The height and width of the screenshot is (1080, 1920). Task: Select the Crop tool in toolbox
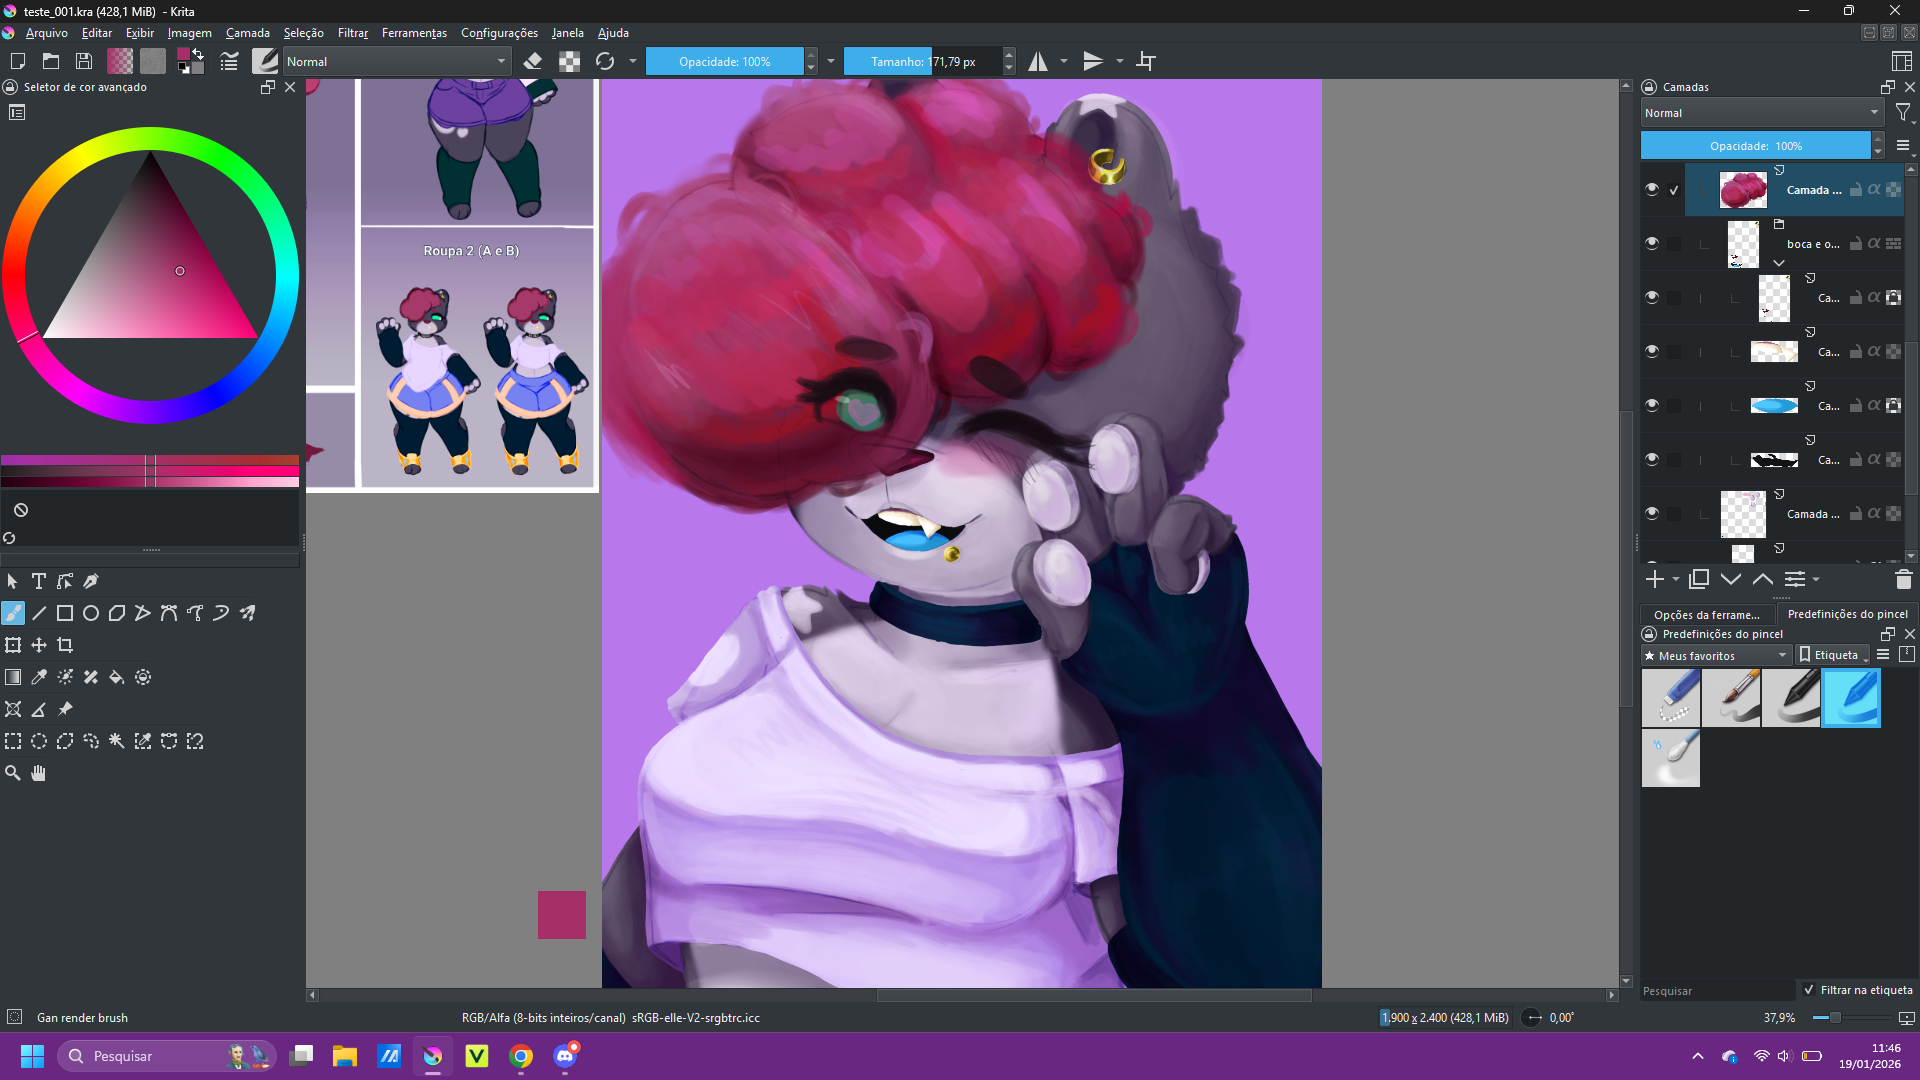point(65,645)
